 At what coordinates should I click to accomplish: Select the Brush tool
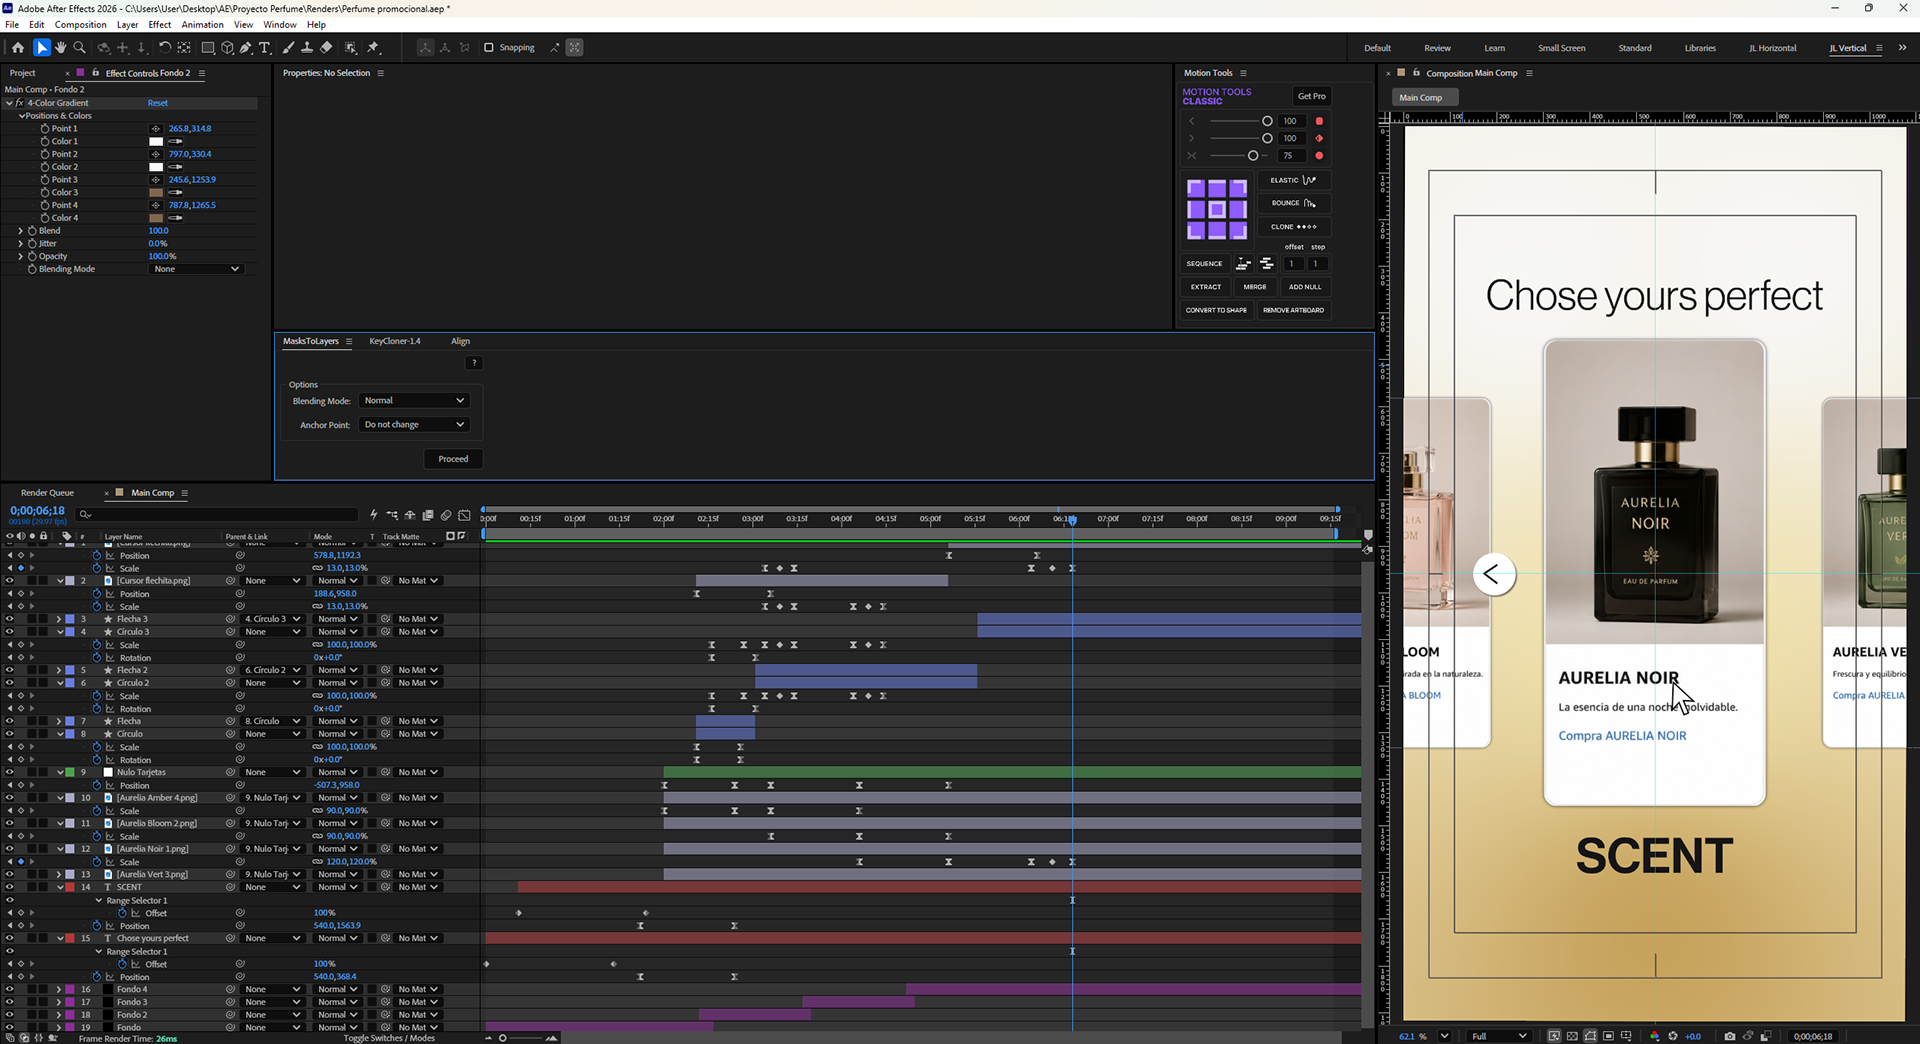(x=289, y=47)
